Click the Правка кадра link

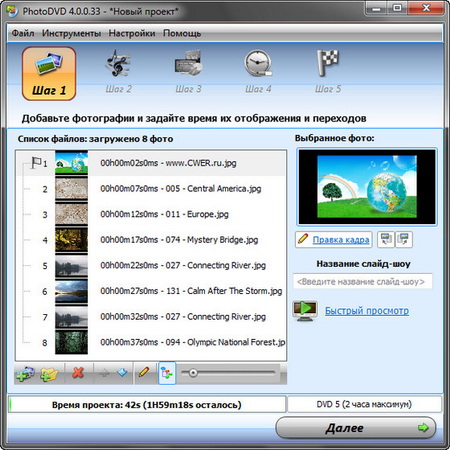(341, 240)
